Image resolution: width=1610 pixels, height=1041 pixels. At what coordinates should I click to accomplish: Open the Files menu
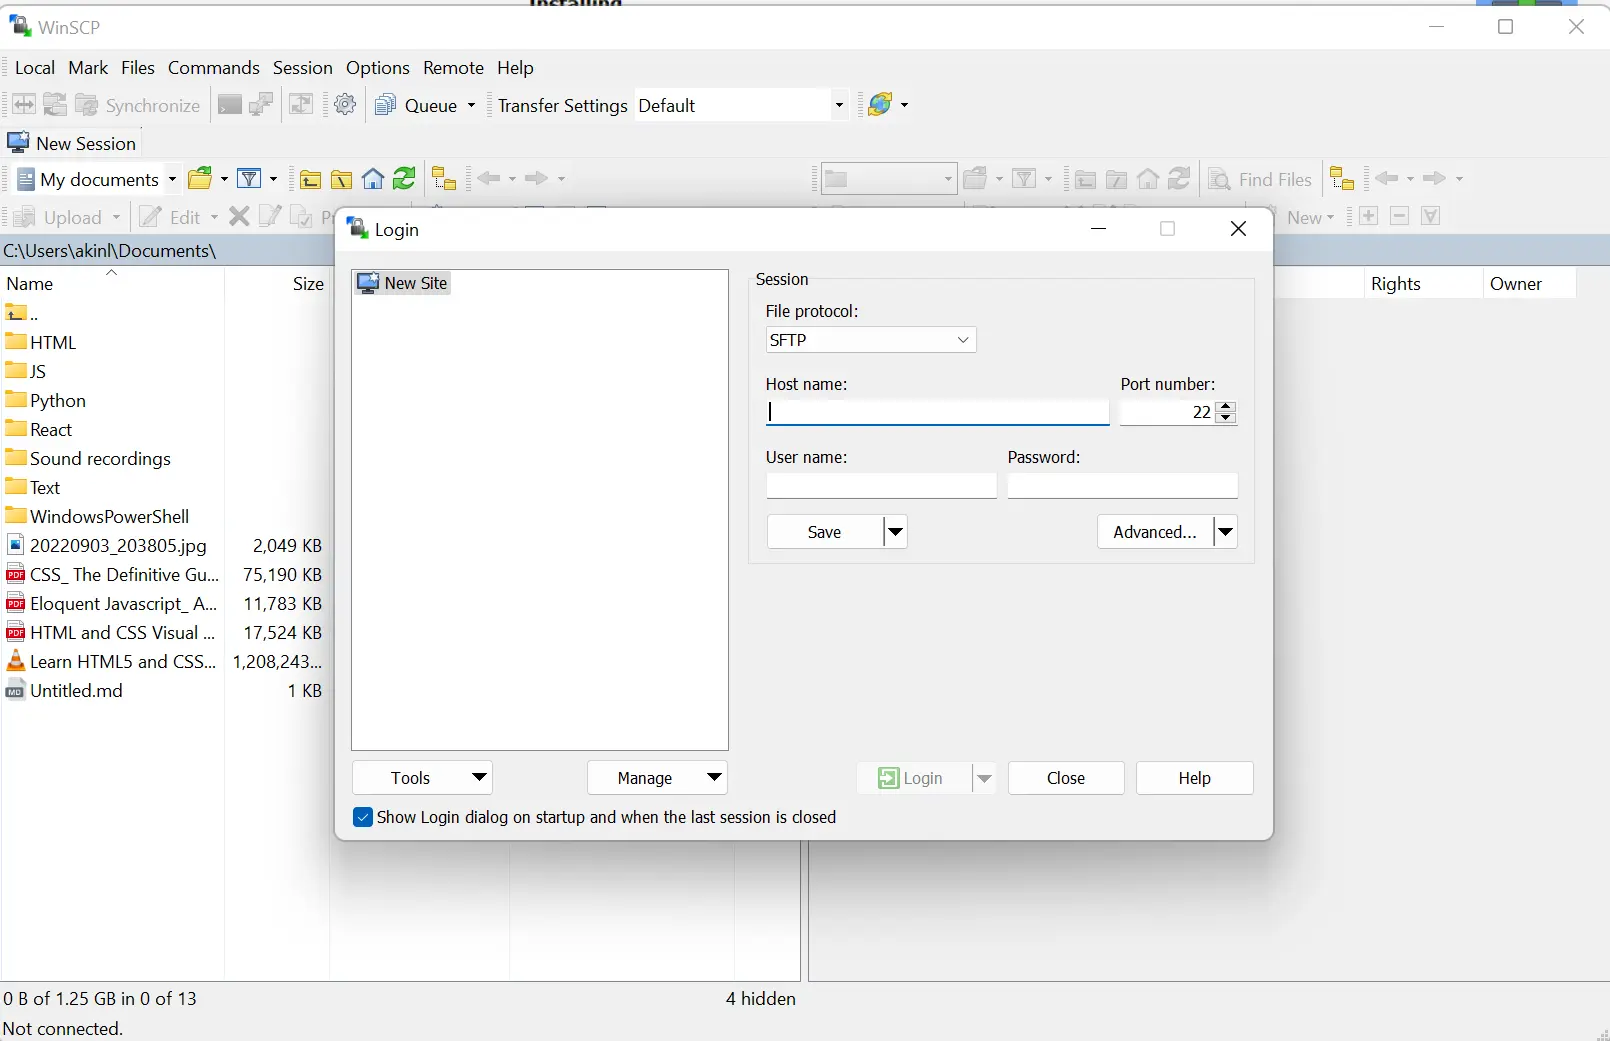point(138,67)
